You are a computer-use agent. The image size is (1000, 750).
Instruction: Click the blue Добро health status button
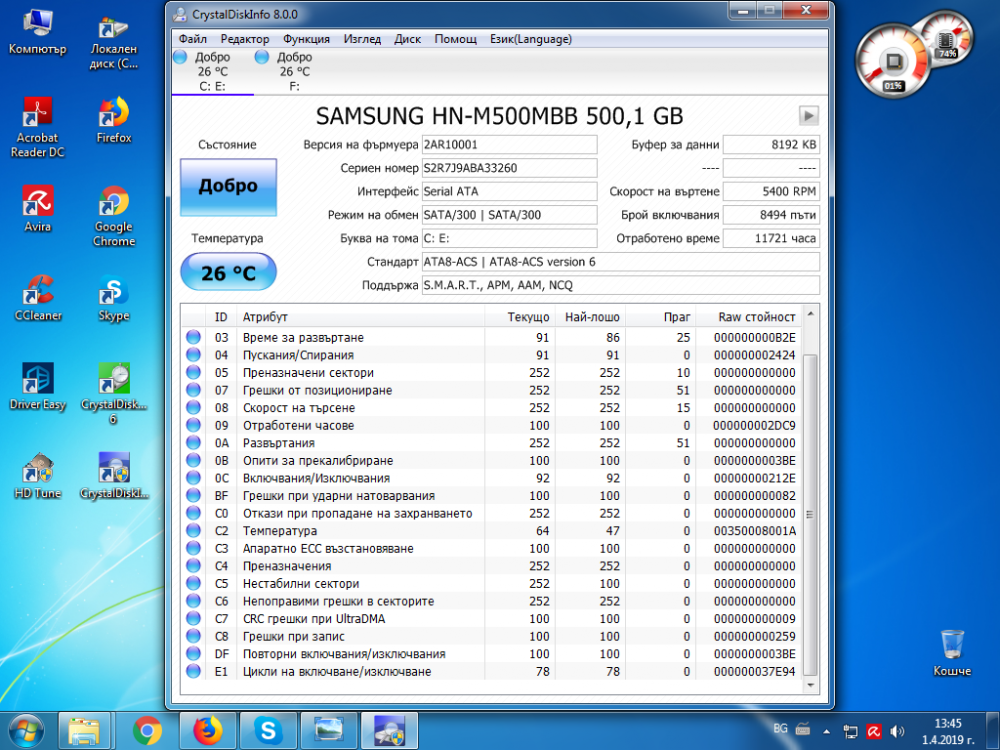(x=228, y=186)
